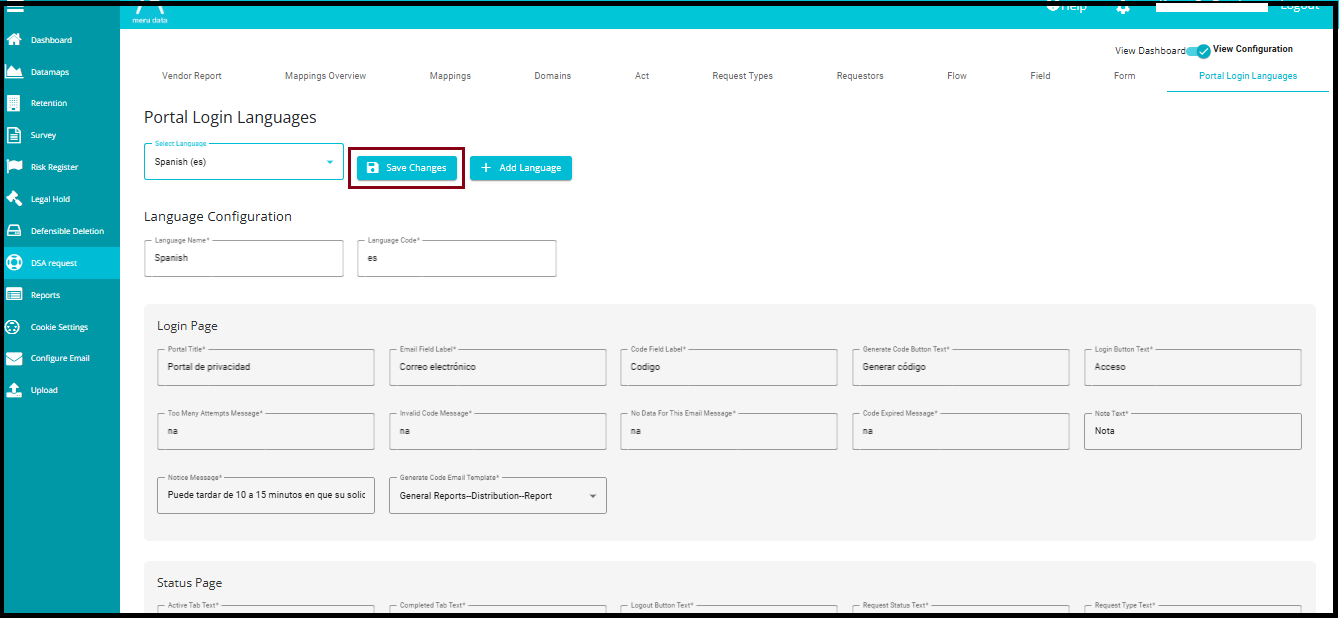Click the Configure Email envelope icon
This screenshot has width=1339, height=618.
coord(14,358)
